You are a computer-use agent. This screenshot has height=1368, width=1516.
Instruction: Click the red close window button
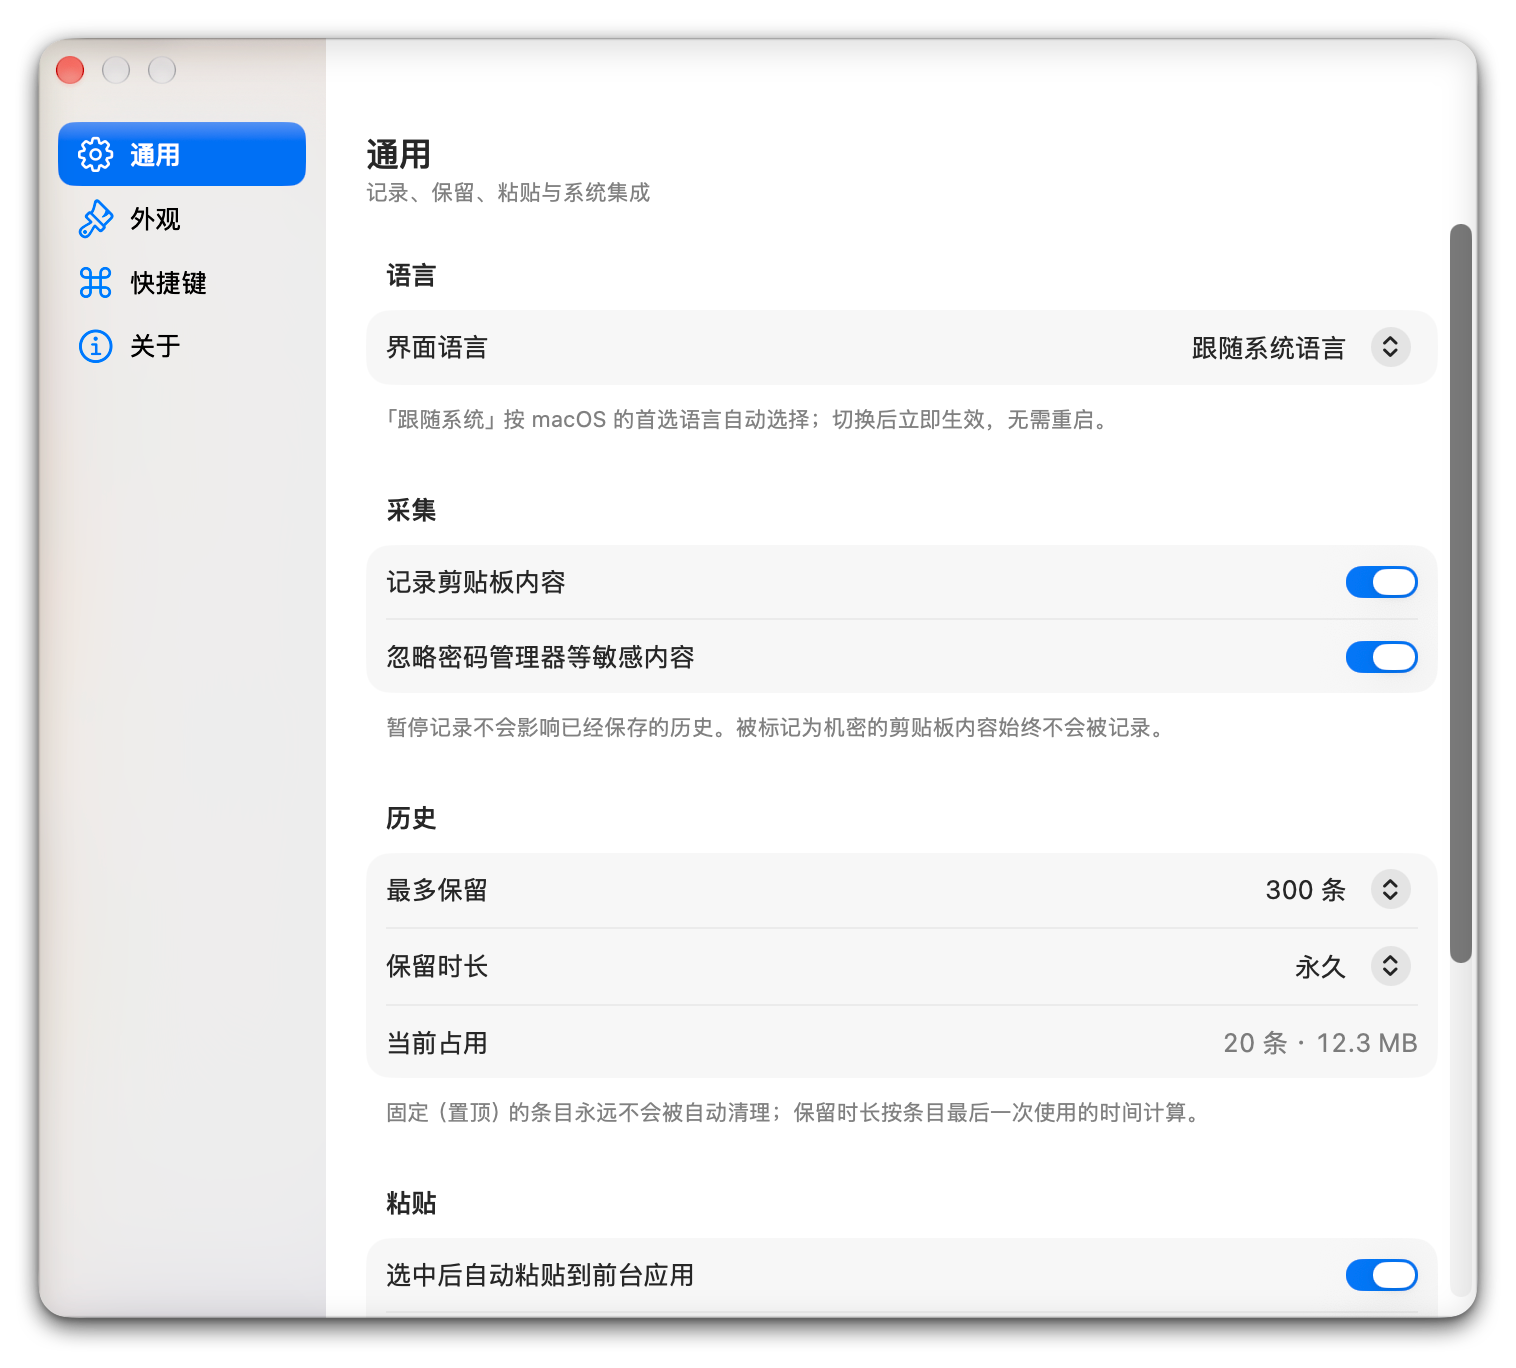[70, 70]
